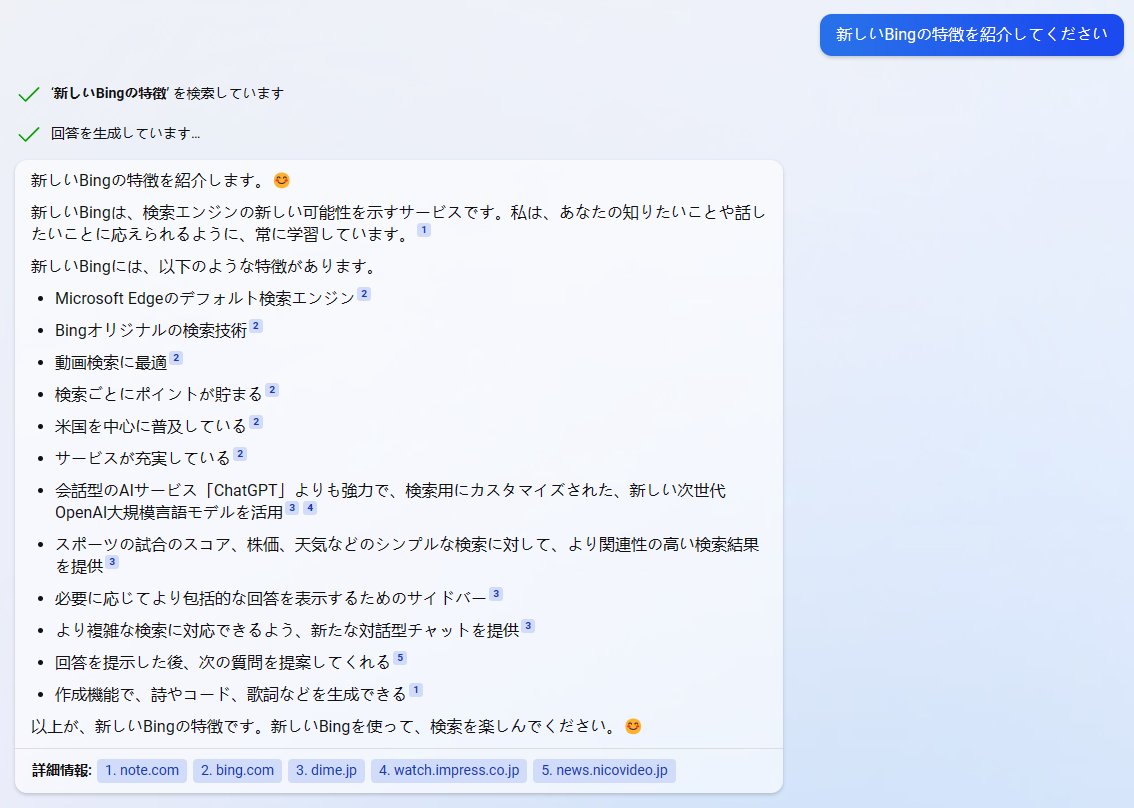Viewport: 1134px width, 808px height.
Task: Click the bullet text 検索ごとにポイントが貯まる
Action: pyautogui.click(x=159, y=394)
